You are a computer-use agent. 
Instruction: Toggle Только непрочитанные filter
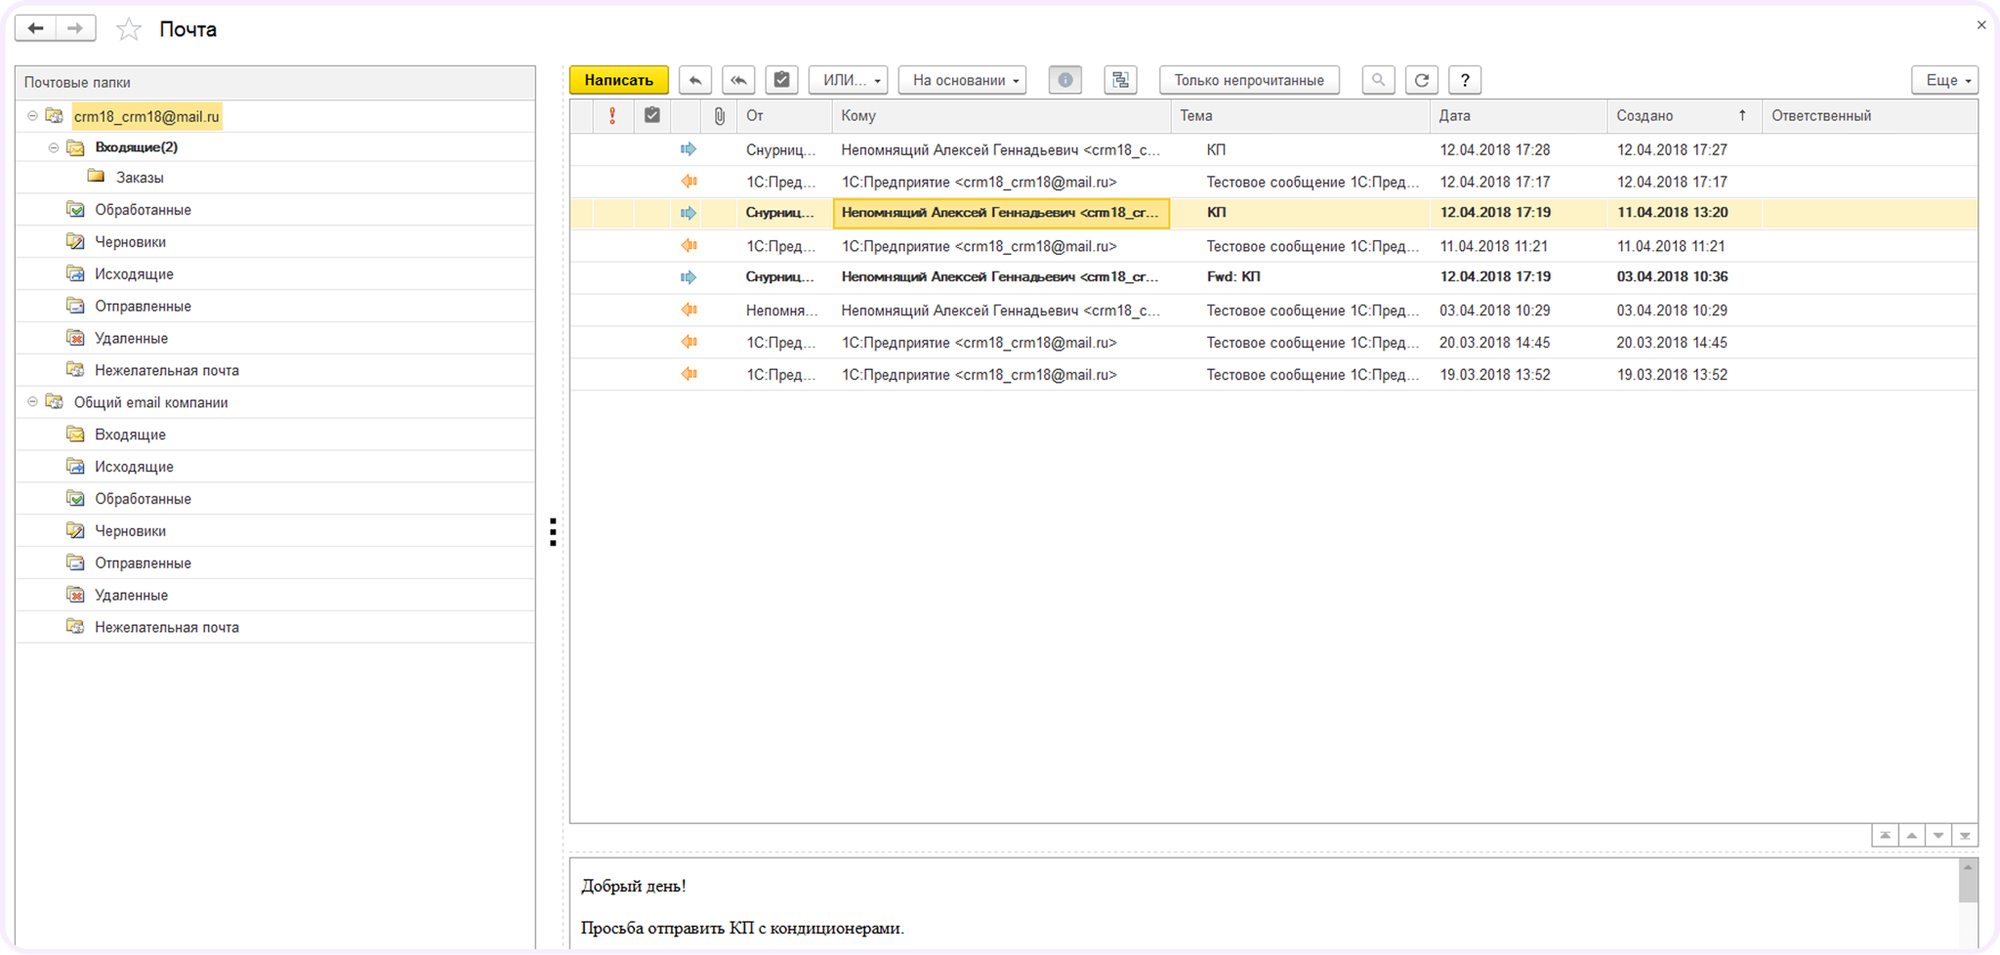pyautogui.click(x=1249, y=80)
